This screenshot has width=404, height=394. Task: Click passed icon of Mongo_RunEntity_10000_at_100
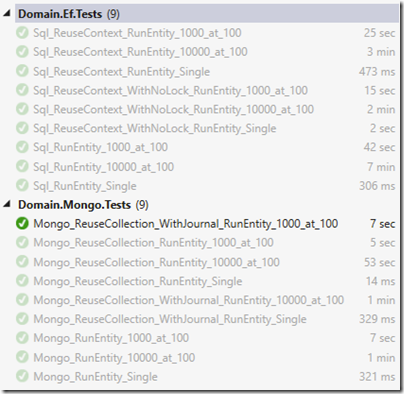point(22,357)
